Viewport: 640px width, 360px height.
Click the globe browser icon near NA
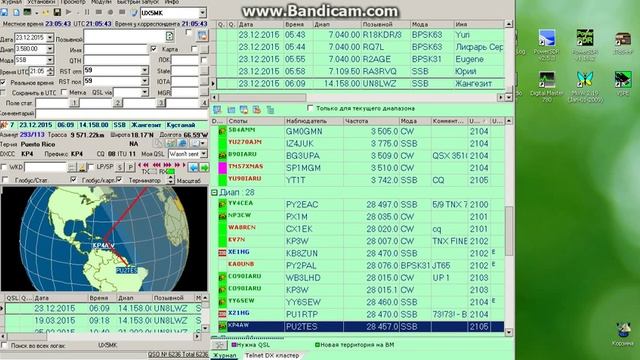pyautogui.click(x=182, y=143)
